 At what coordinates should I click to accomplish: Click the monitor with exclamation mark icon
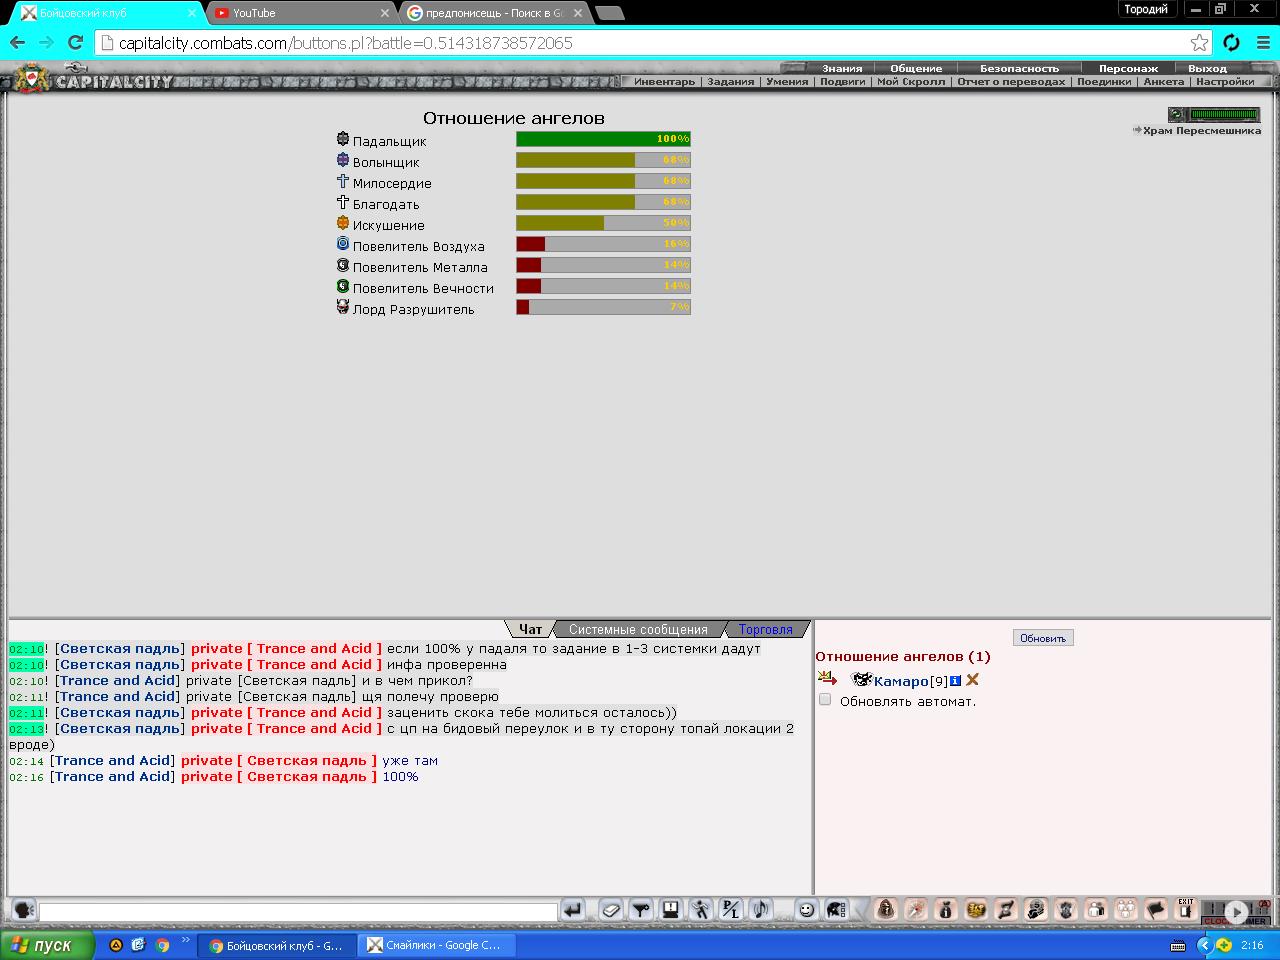[x=671, y=910]
